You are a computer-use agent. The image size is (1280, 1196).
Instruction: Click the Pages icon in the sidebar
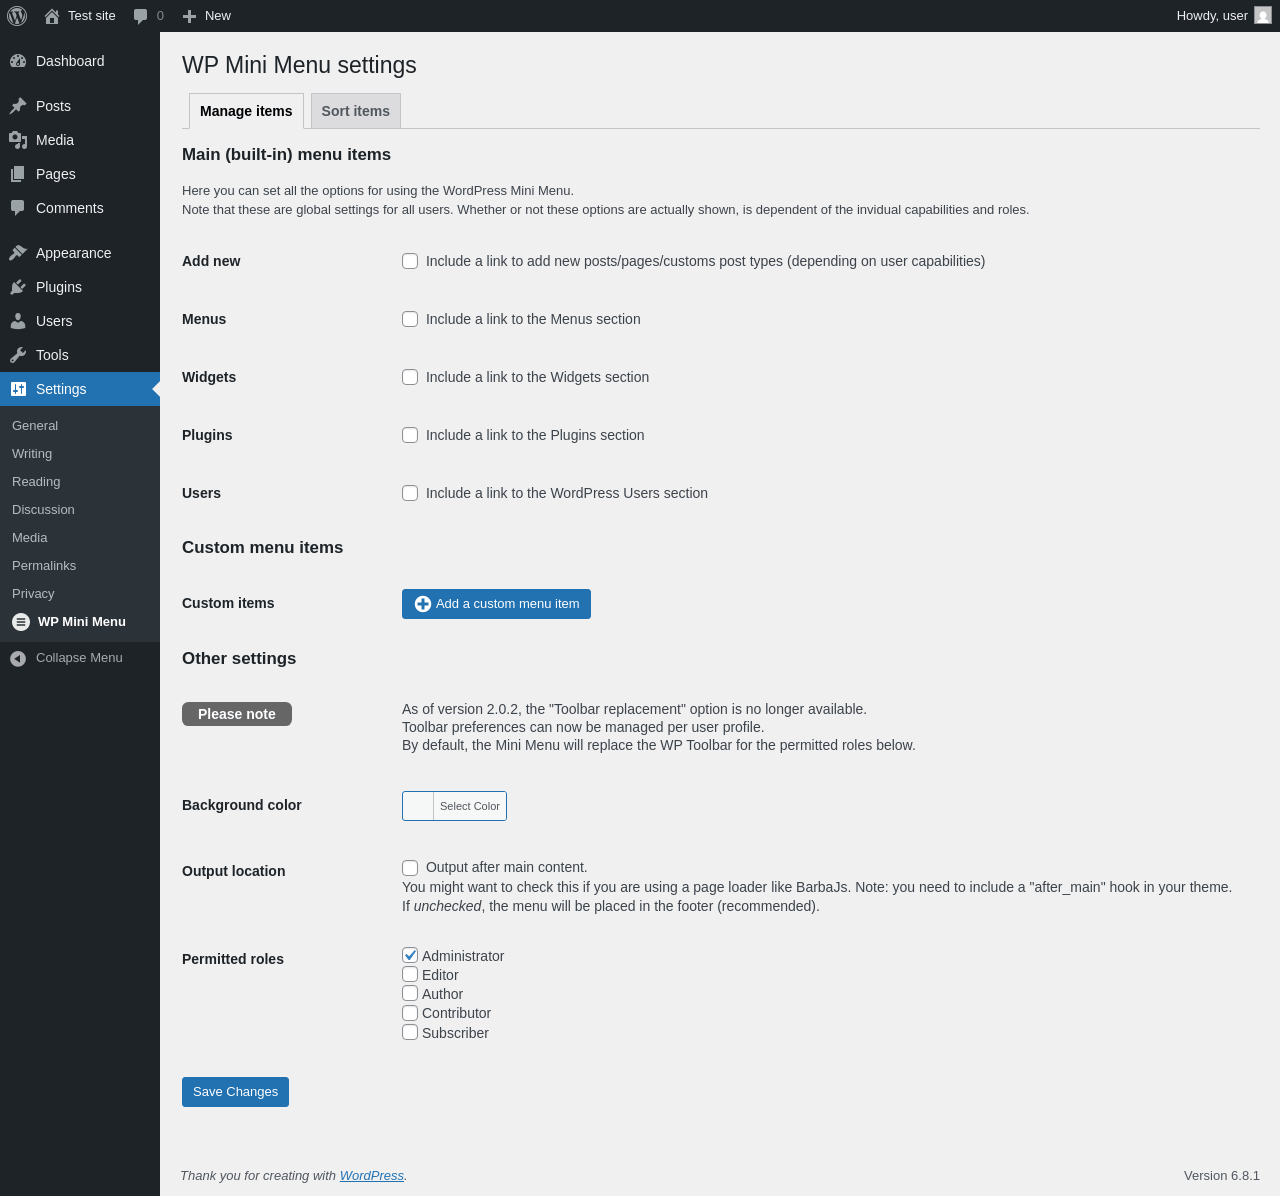pyautogui.click(x=18, y=174)
